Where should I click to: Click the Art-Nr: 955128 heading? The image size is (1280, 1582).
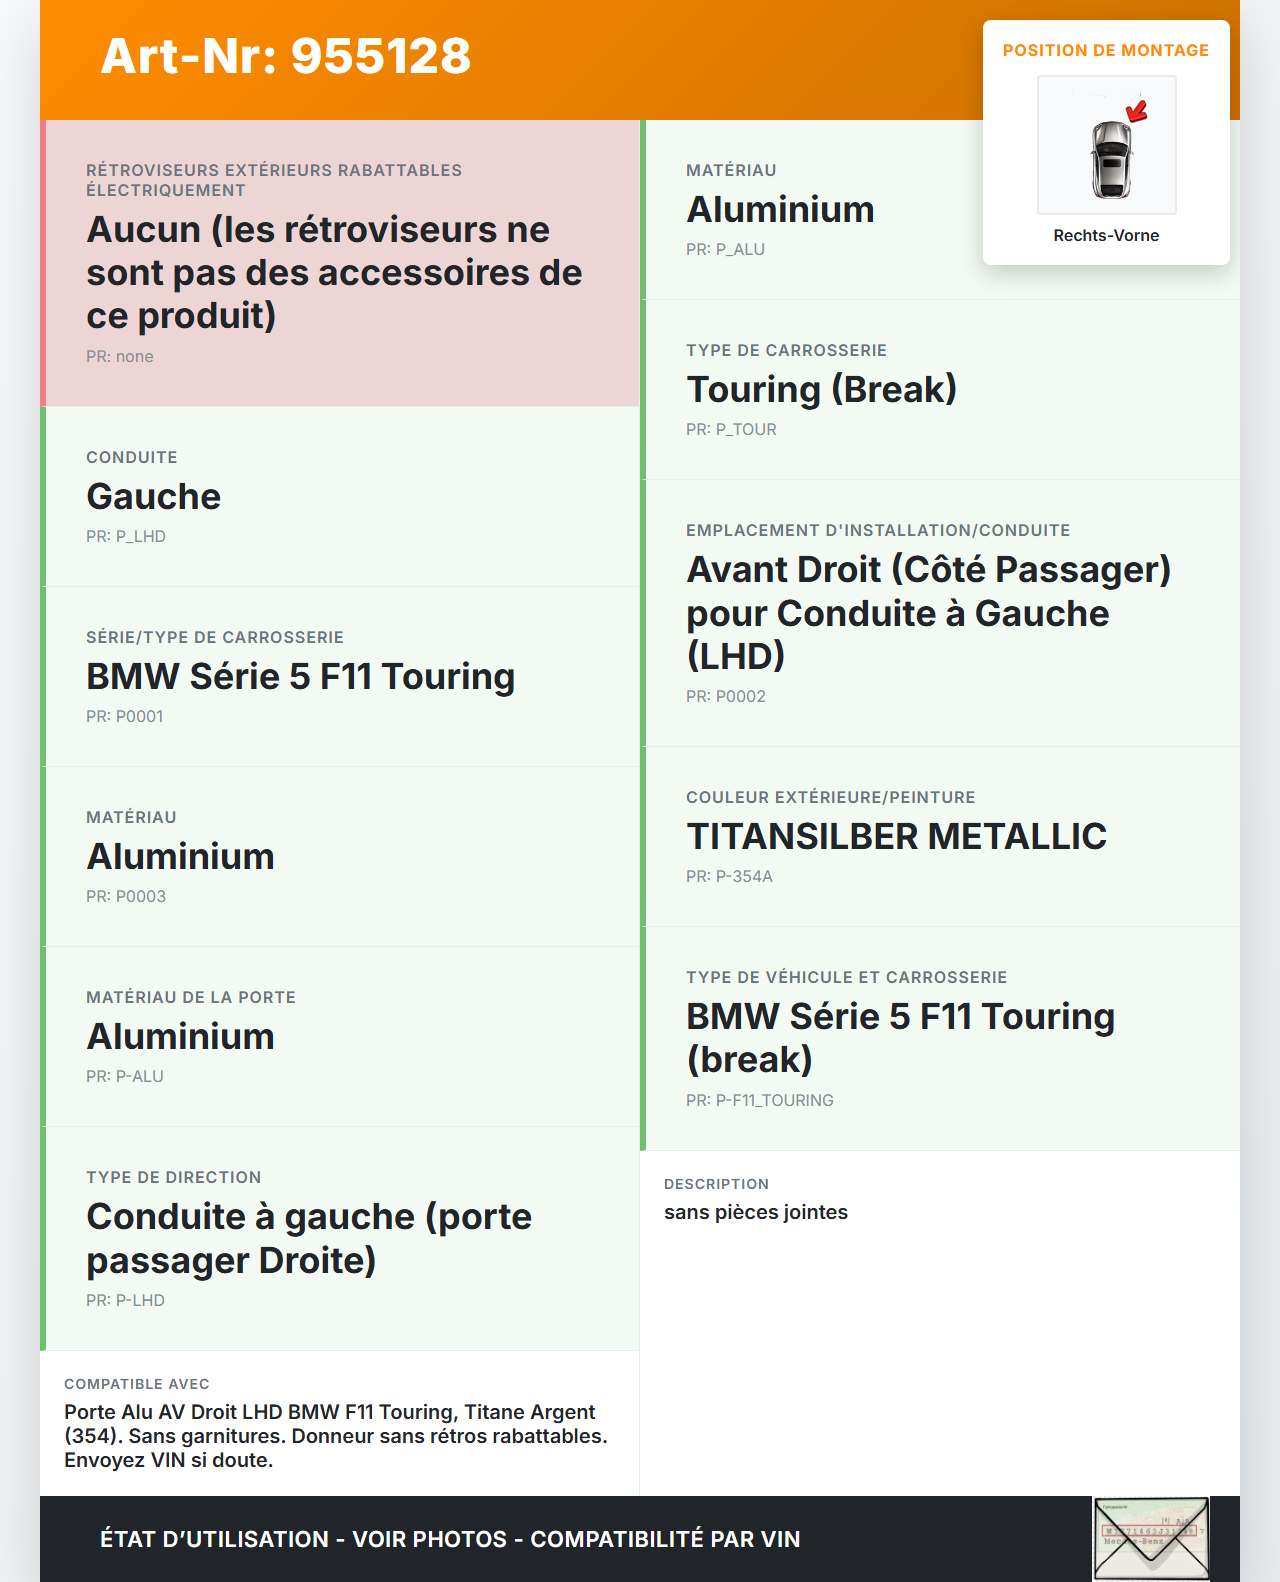(286, 56)
